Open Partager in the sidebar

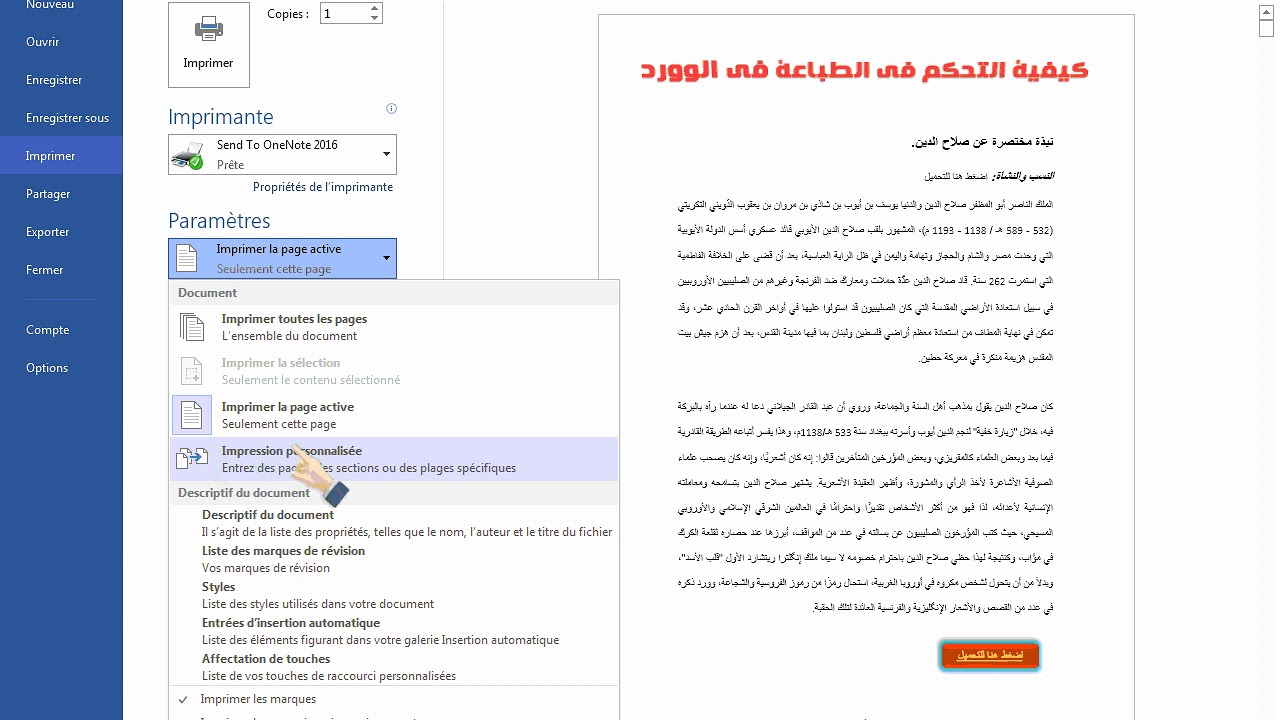(61, 194)
